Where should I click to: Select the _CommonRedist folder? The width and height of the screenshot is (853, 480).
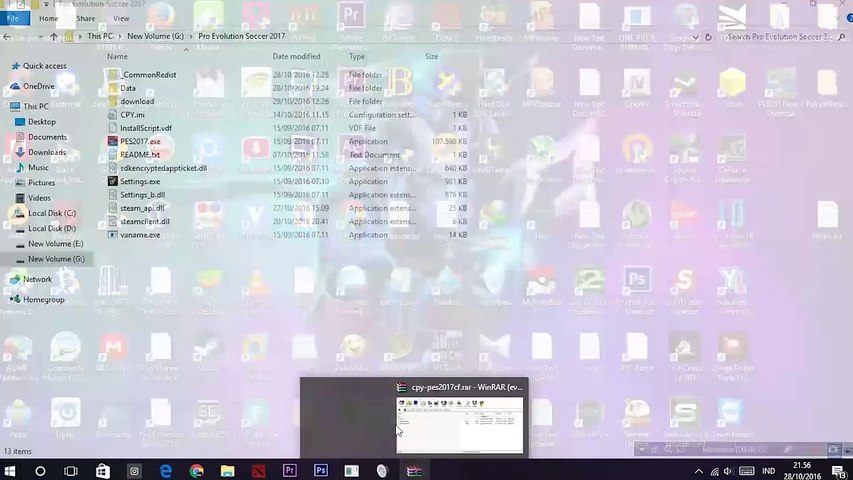point(148,75)
